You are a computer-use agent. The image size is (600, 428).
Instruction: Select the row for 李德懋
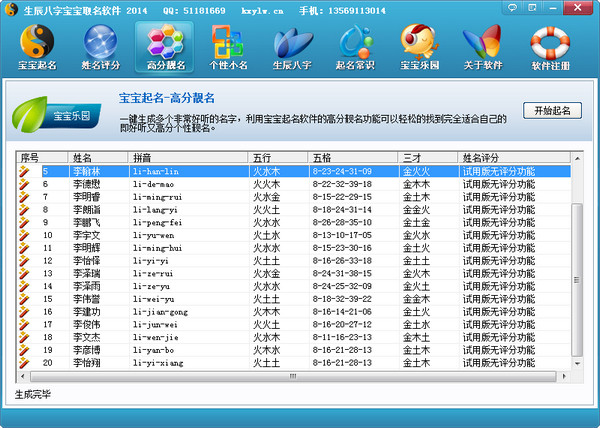click(88, 184)
